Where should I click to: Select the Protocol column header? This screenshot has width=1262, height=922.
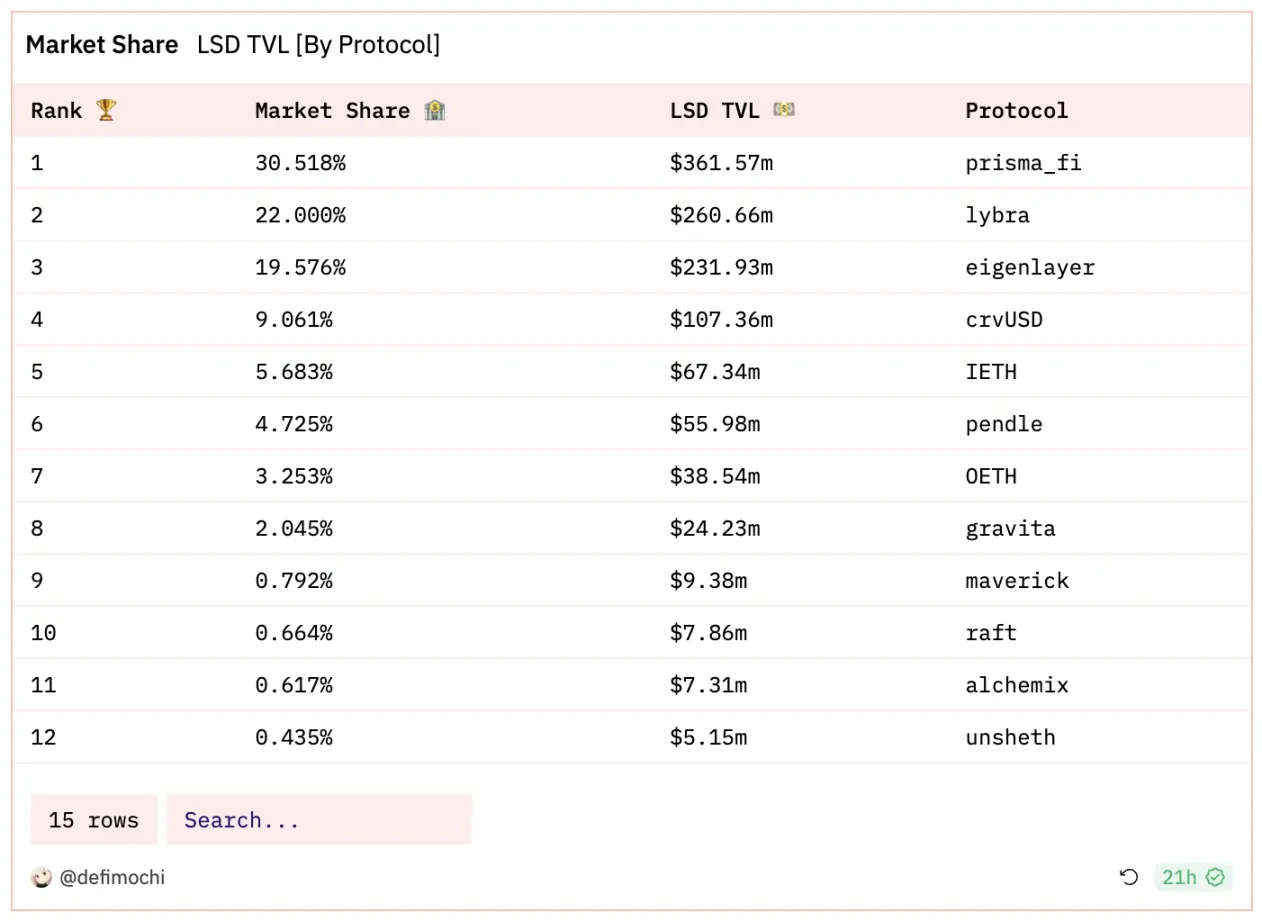tap(1017, 110)
